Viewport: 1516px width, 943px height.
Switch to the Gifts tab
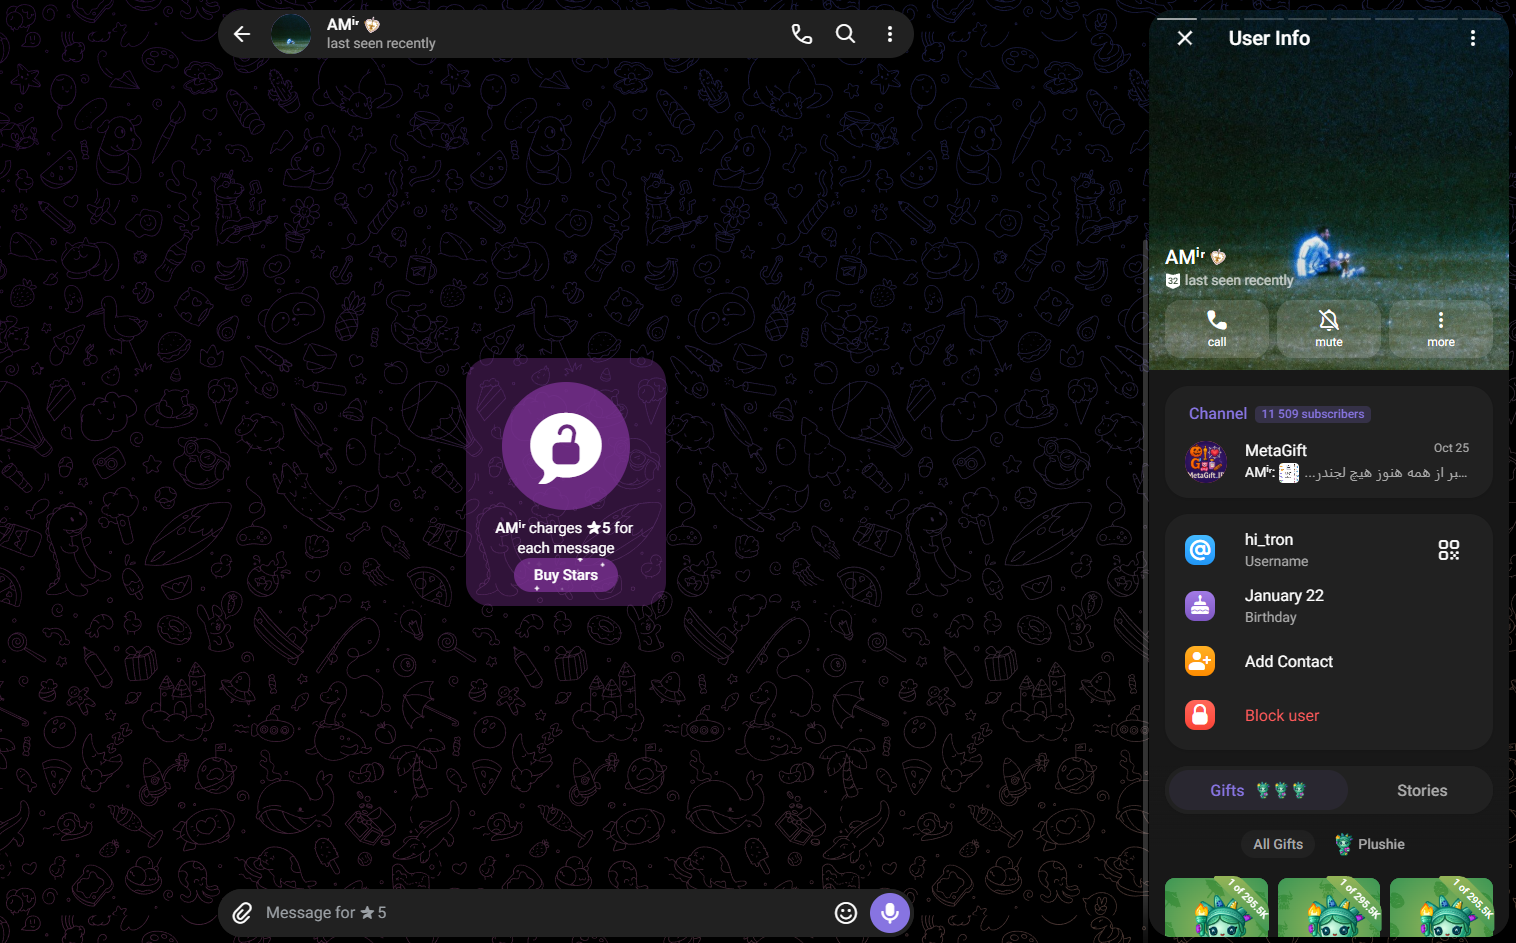point(1257,790)
